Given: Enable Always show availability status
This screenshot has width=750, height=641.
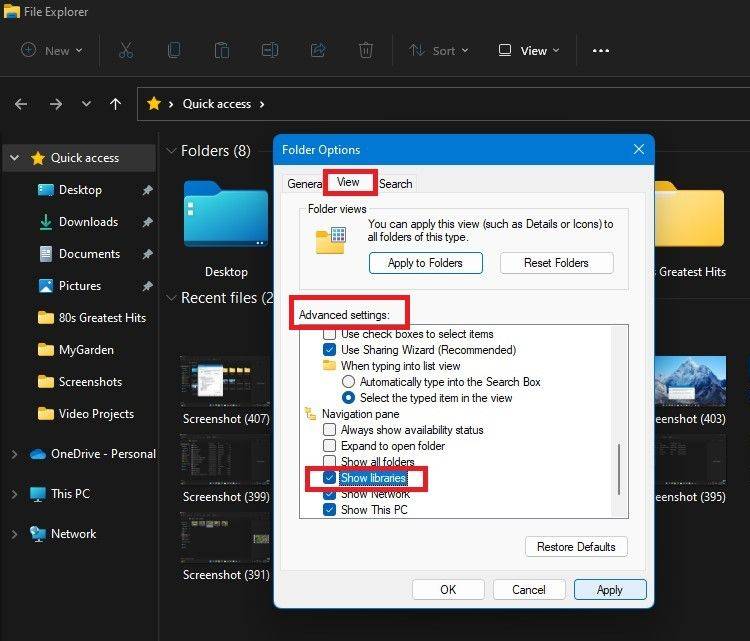Looking at the screenshot, I should pyautogui.click(x=330, y=430).
